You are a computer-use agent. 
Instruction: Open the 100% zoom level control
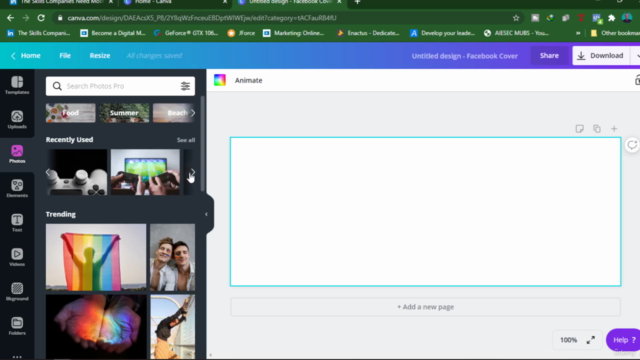pos(568,340)
